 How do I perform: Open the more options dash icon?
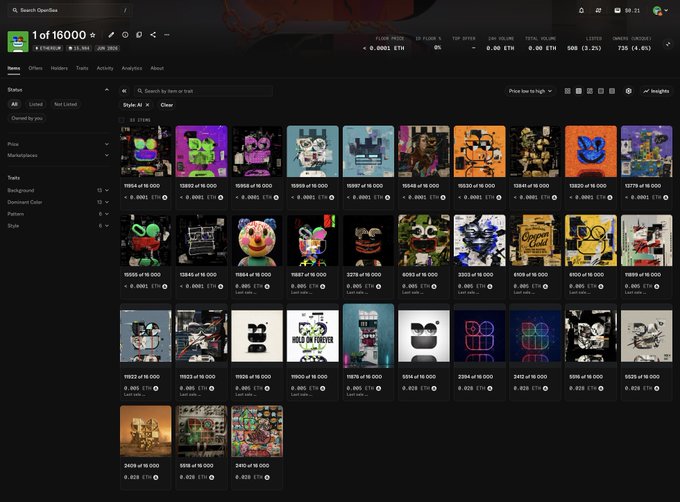coord(167,35)
